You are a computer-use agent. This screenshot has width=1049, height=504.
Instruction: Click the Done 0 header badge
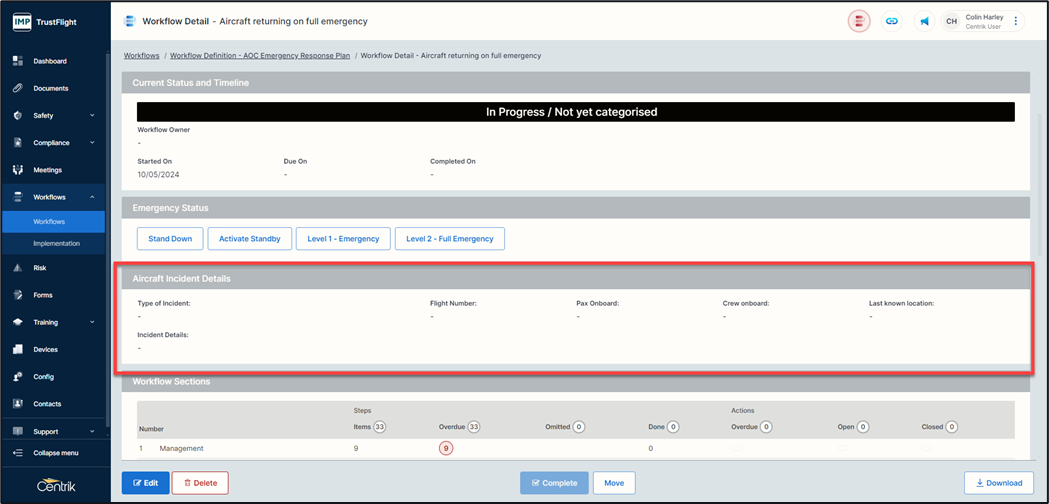click(673, 426)
